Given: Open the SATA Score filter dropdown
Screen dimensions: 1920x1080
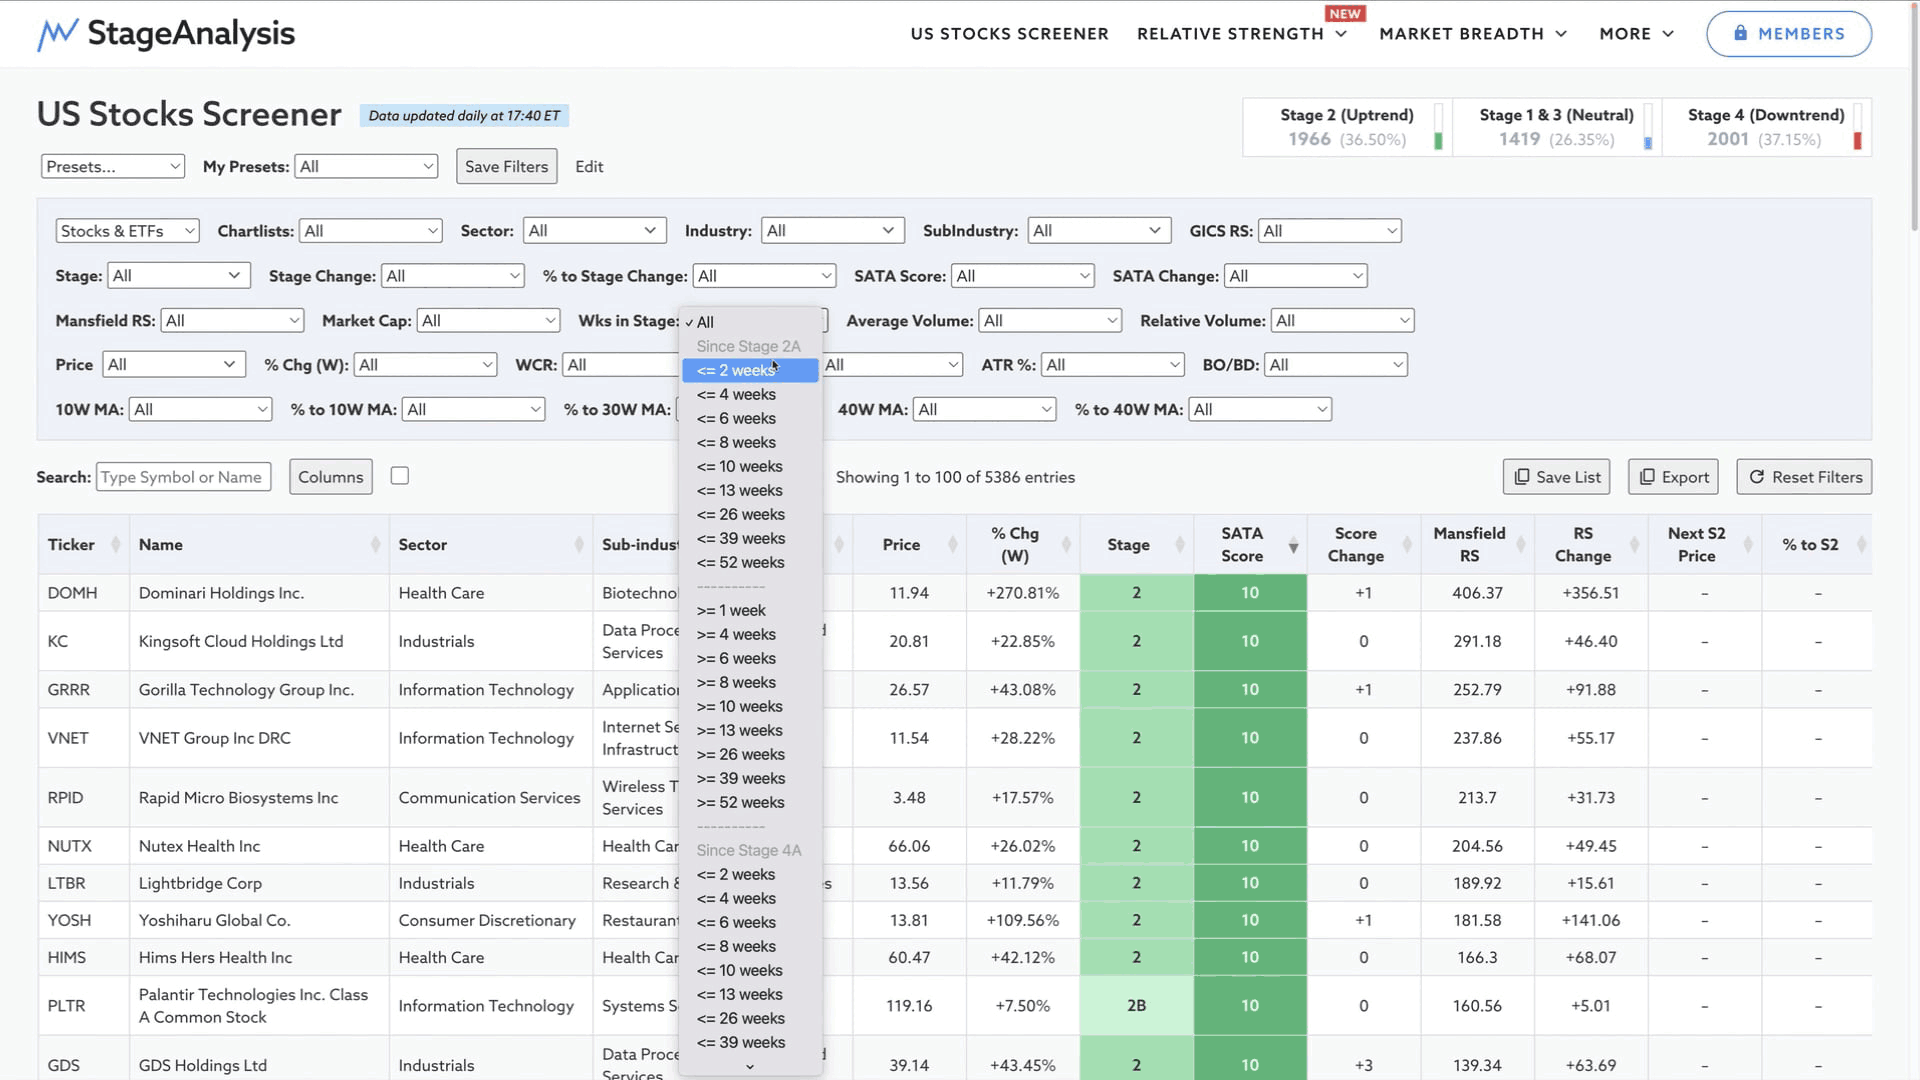Looking at the screenshot, I should coord(1022,276).
